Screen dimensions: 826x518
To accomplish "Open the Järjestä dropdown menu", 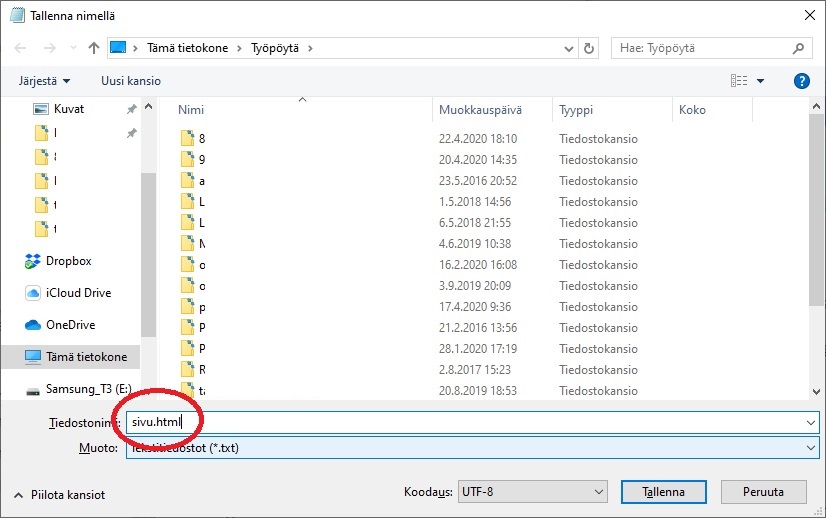I will [x=45, y=81].
